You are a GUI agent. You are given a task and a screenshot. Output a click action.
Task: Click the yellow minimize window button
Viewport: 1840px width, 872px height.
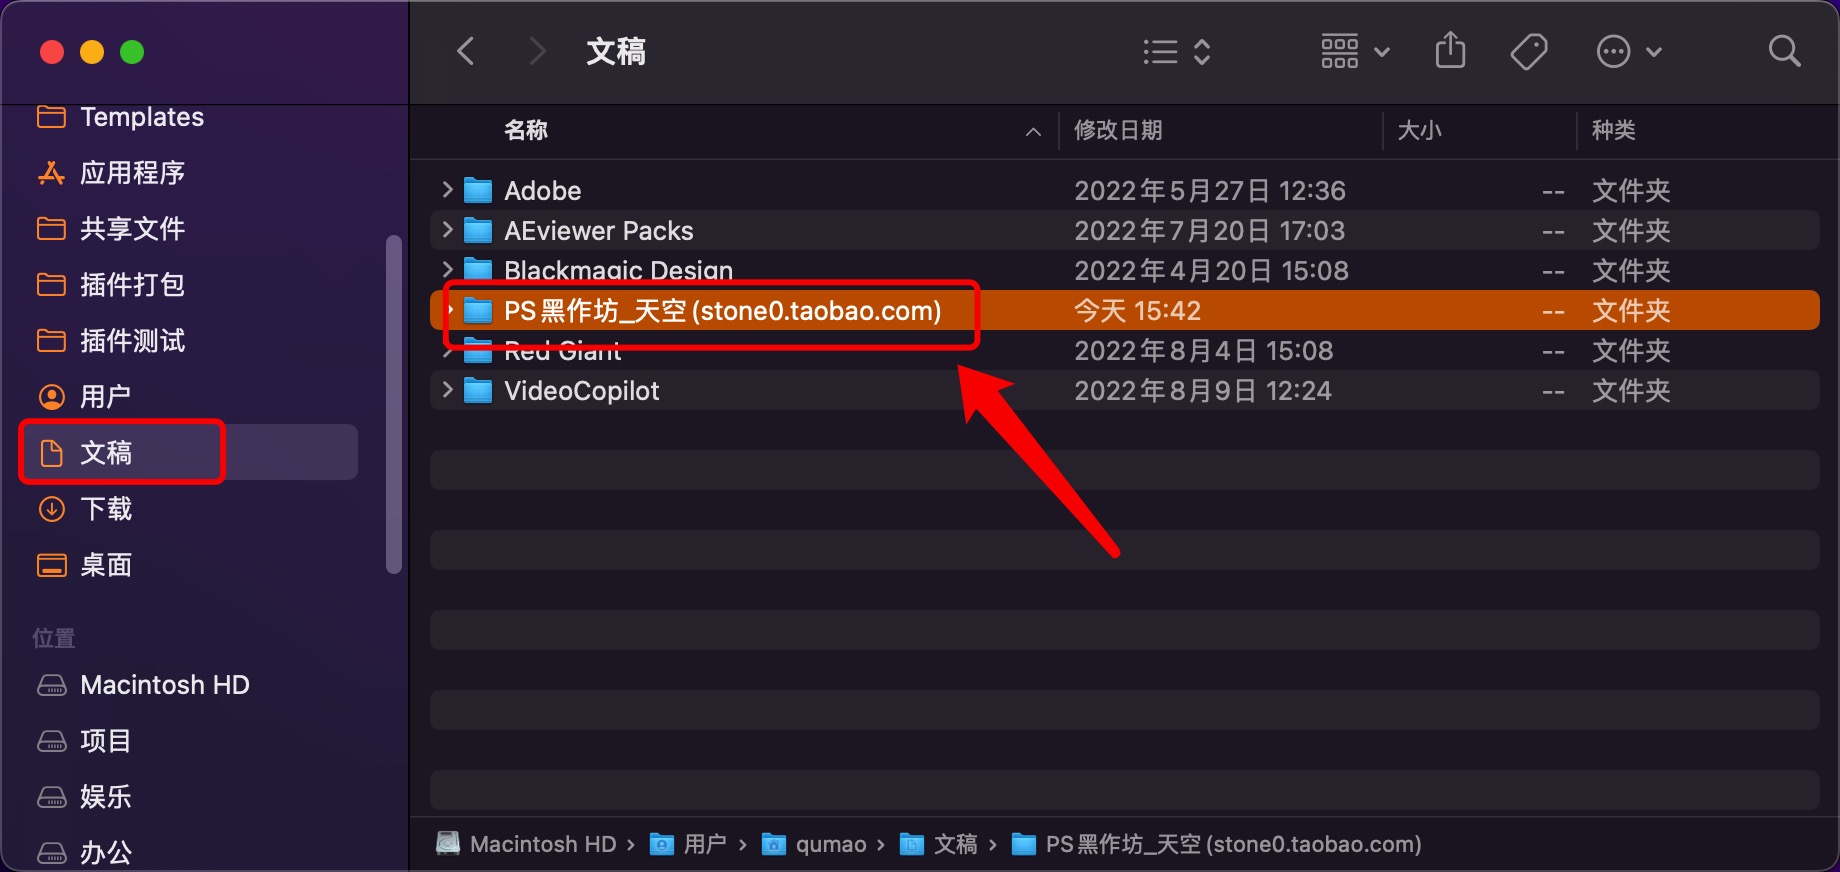point(92,52)
